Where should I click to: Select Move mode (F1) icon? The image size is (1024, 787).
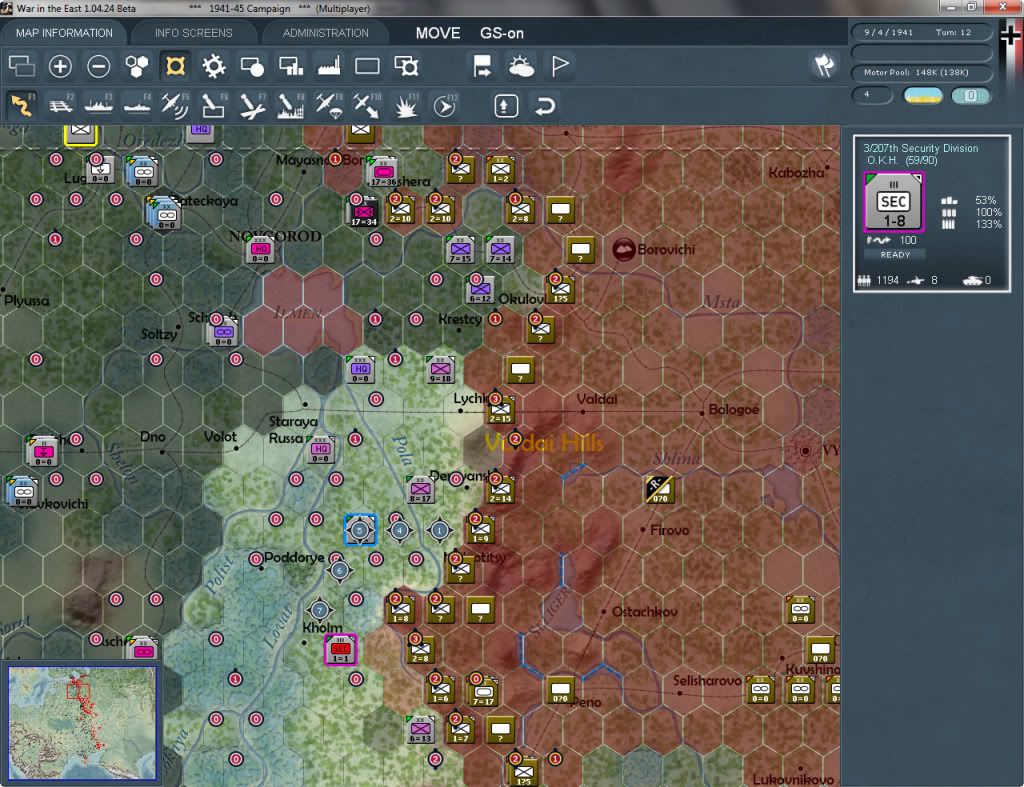click(x=22, y=105)
